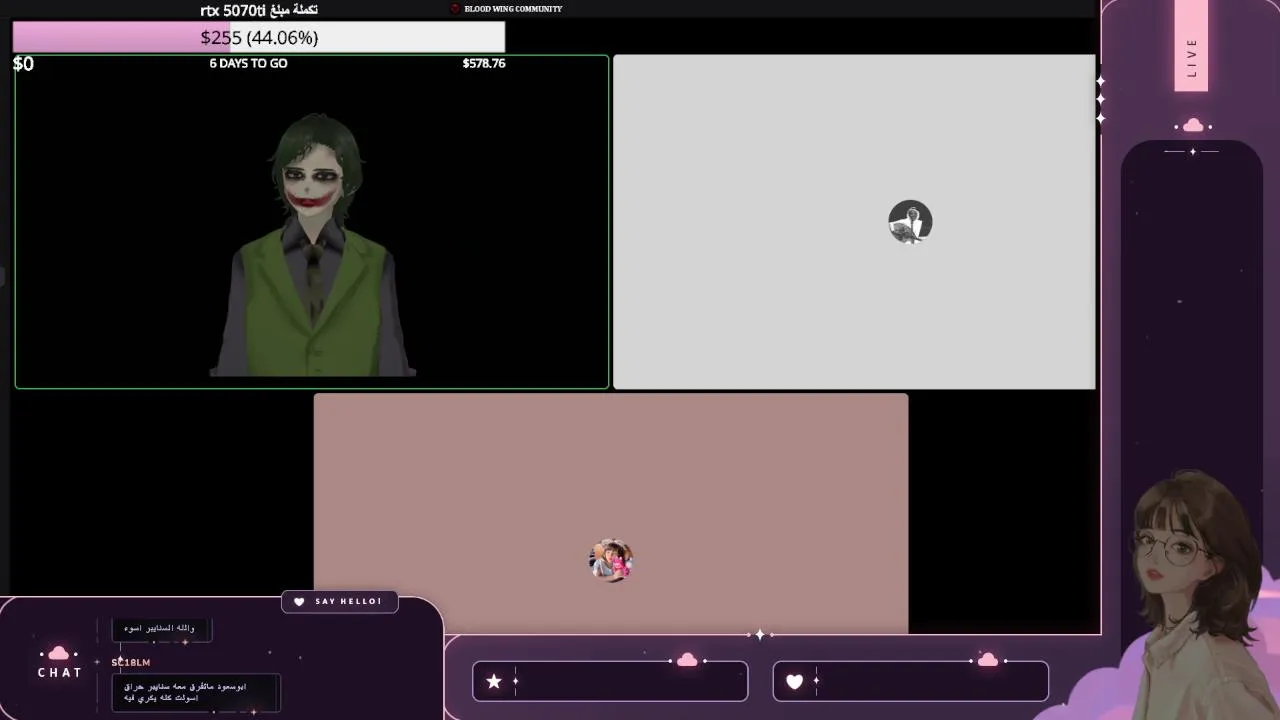Click the round avatar in pink tile
Image resolution: width=1280 pixels, height=720 pixels.
pyautogui.click(x=611, y=560)
